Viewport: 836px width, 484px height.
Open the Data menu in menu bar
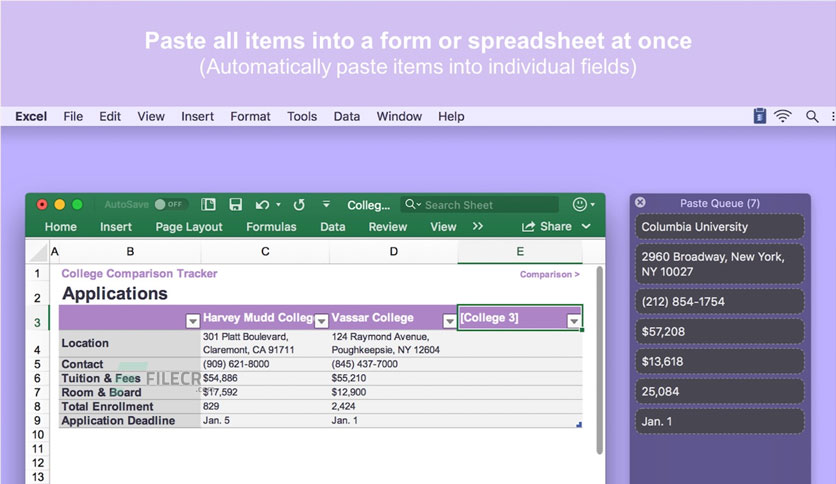tap(347, 116)
